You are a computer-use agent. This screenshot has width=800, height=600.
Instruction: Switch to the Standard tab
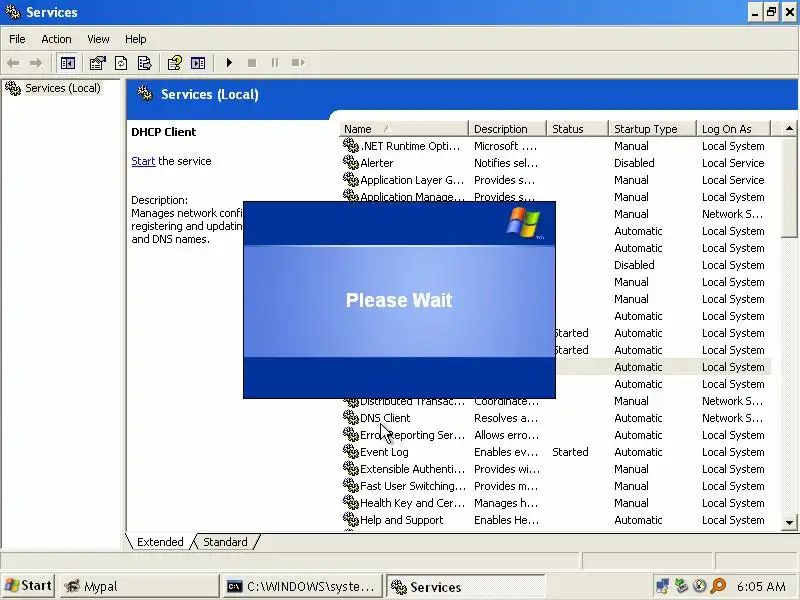point(225,542)
